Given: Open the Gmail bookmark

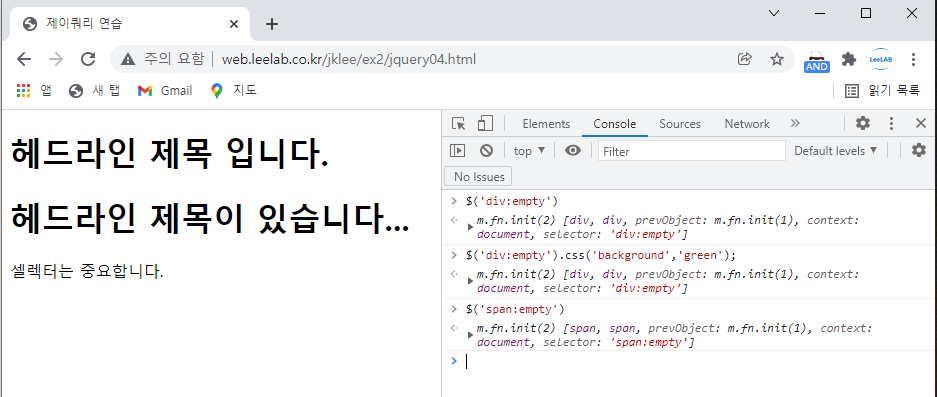Looking at the screenshot, I should coord(165,91).
